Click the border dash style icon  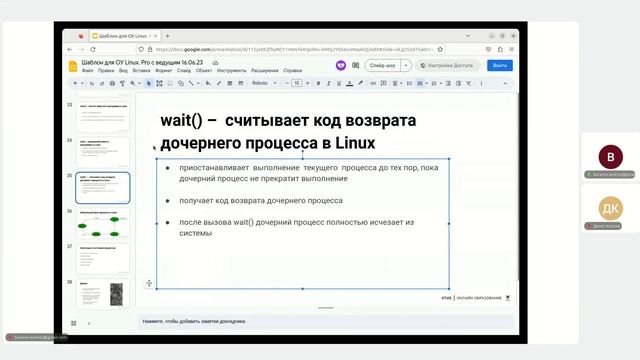[240, 83]
